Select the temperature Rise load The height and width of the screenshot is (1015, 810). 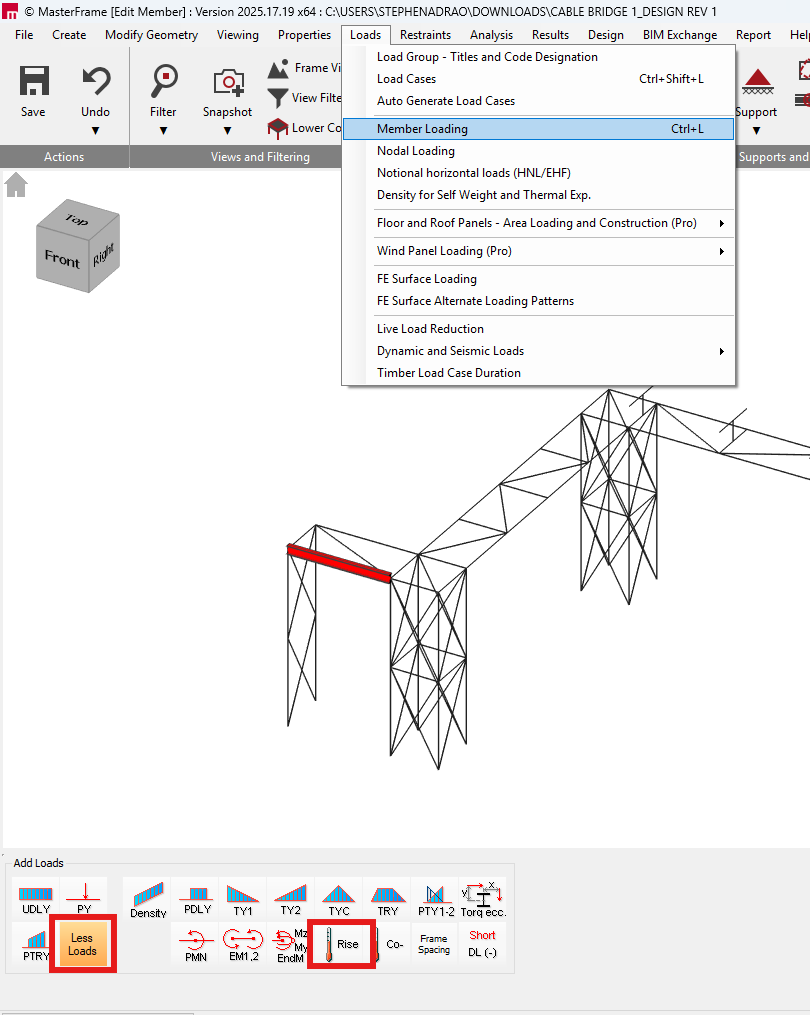[341, 944]
